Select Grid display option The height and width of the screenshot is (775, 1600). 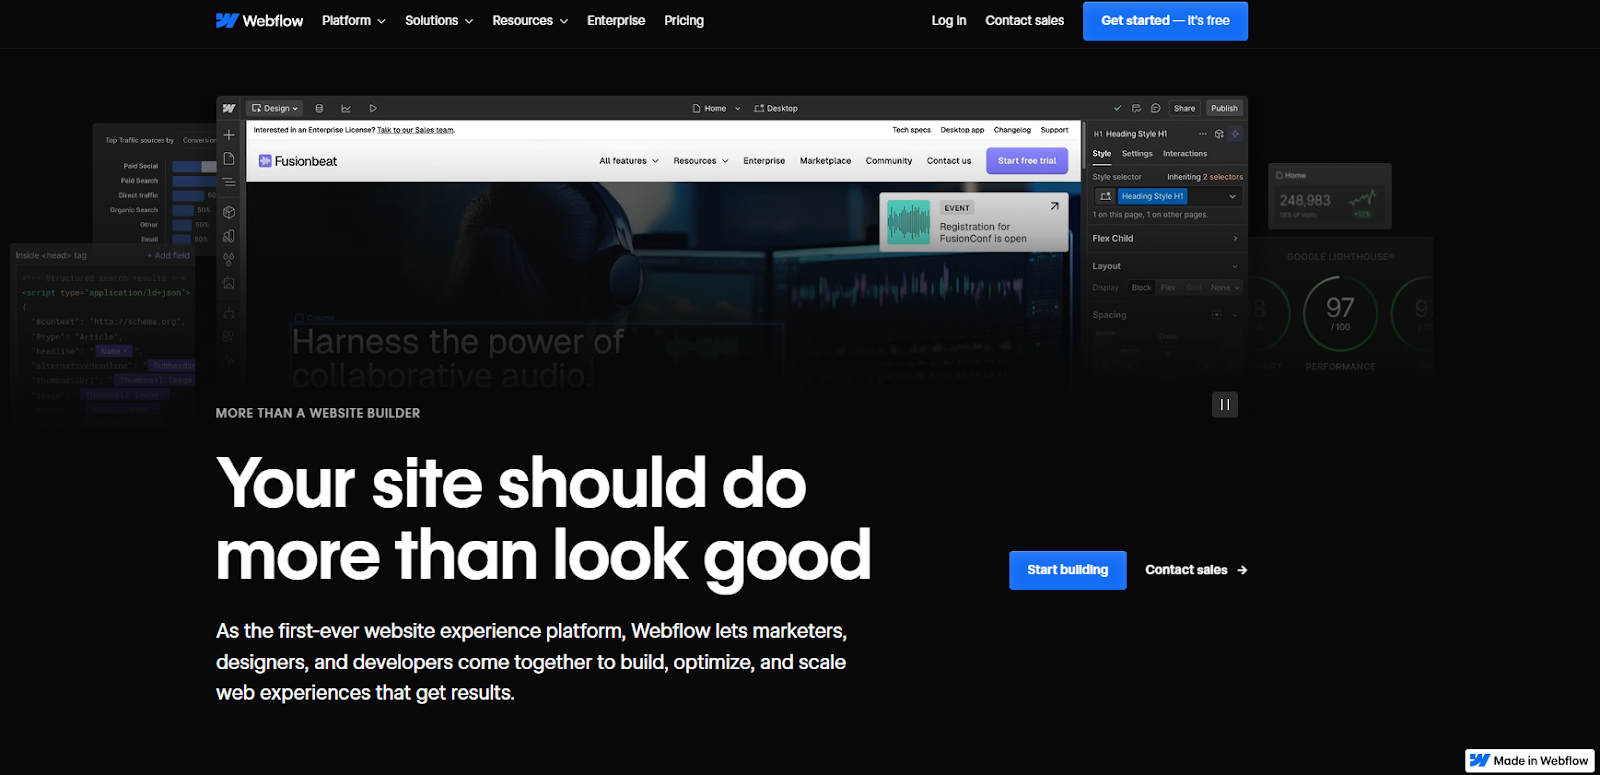click(1194, 288)
